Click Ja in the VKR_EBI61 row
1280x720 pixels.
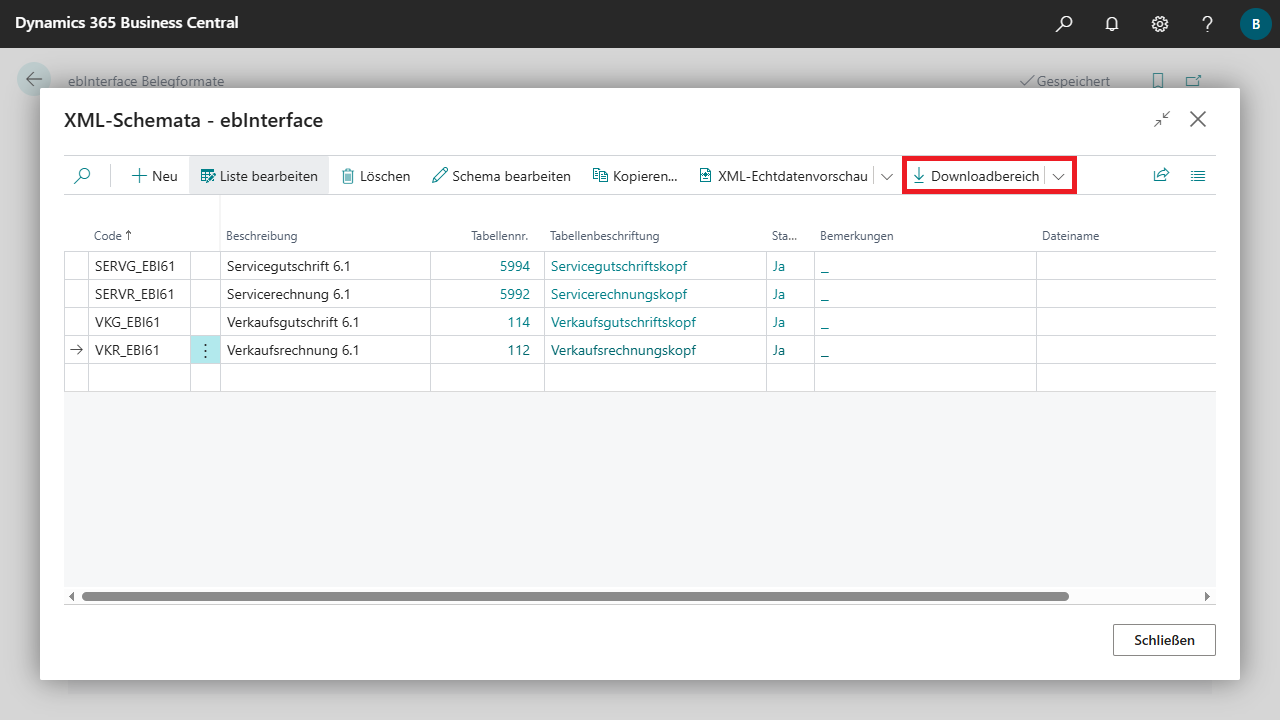coord(779,350)
